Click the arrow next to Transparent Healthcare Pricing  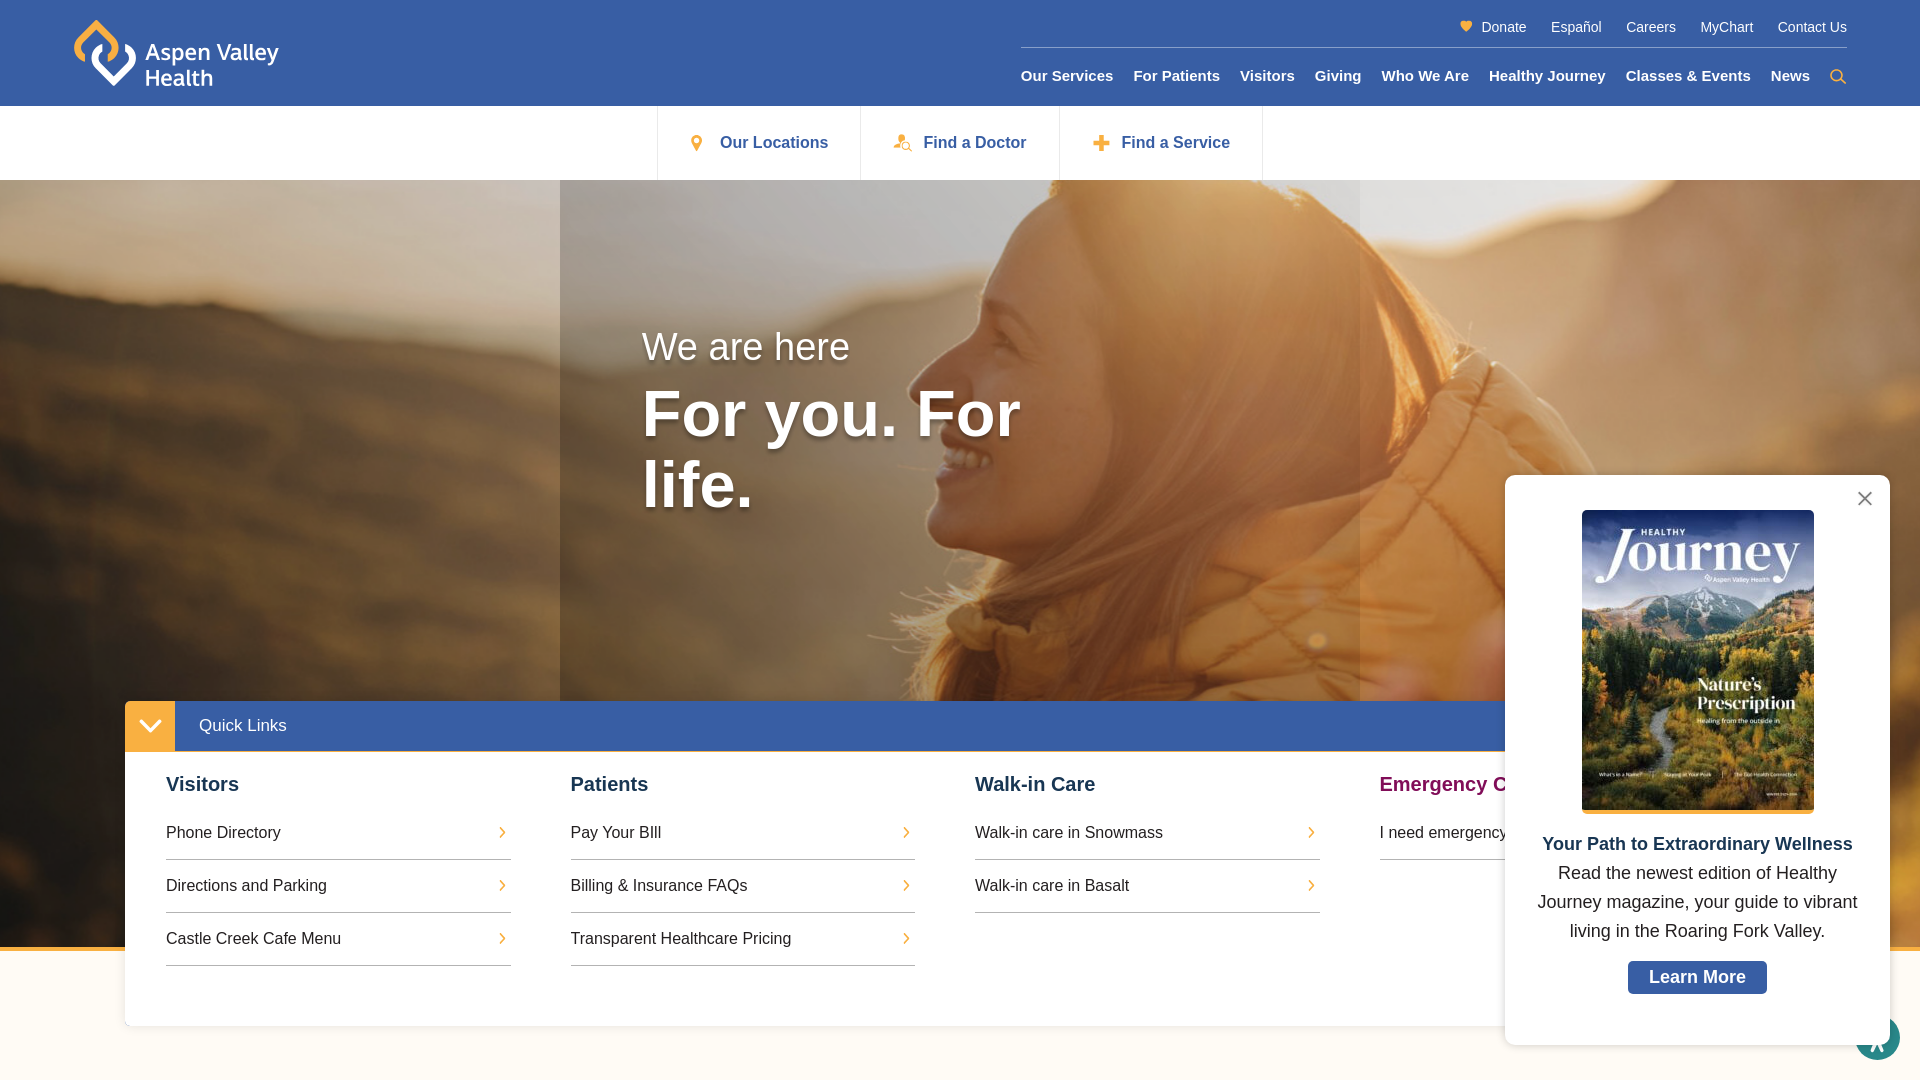[x=906, y=939]
